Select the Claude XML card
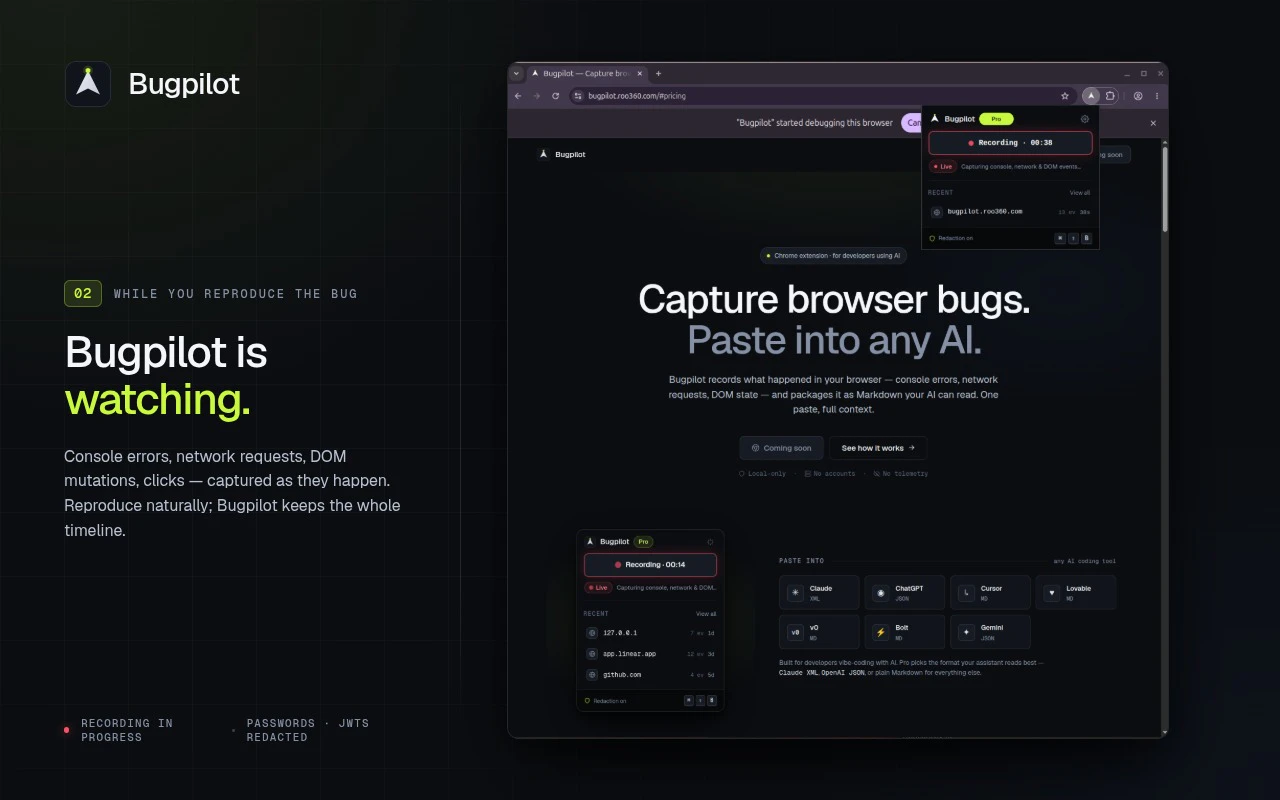This screenshot has height=800, width=1280. (819, 592)
